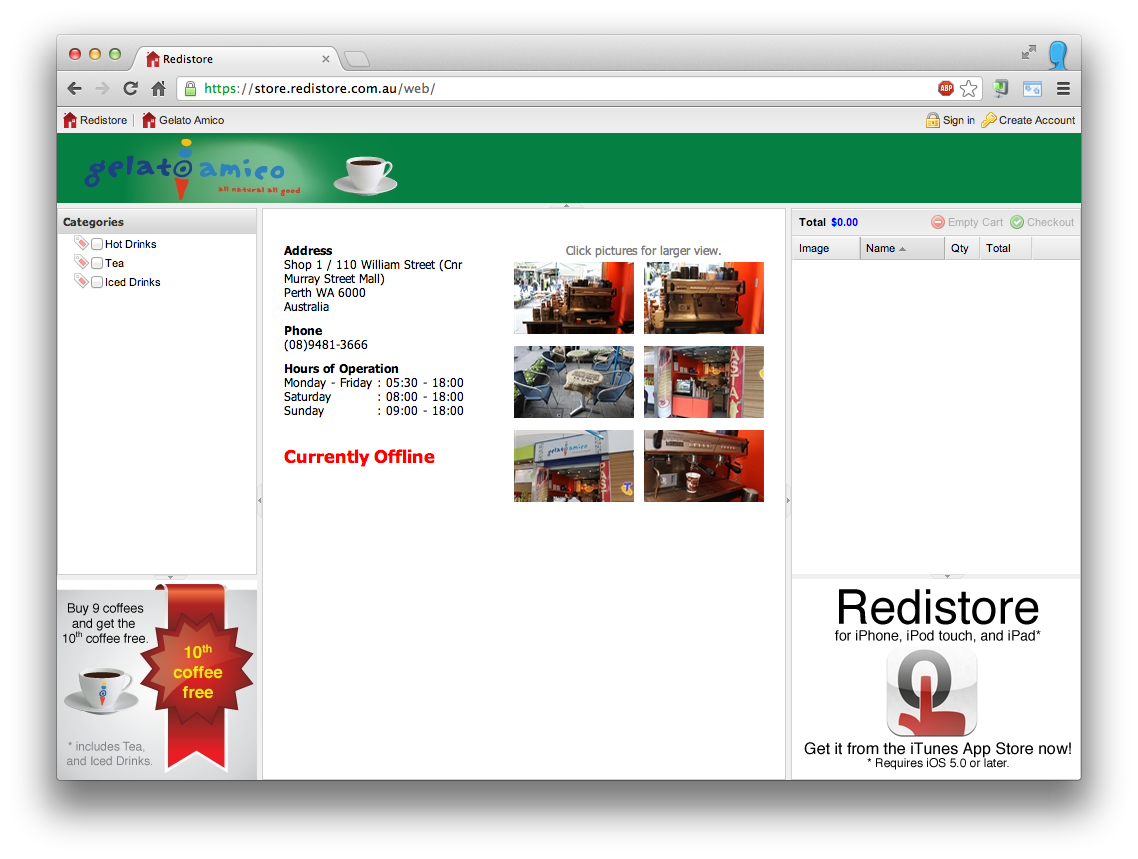Reload the page with the refresh icon
1138x859 pixels.
click(131, 89)
